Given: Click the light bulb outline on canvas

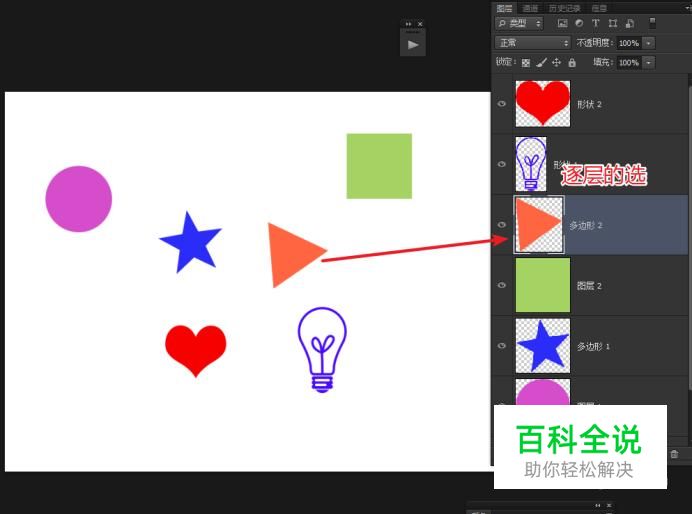Looking at the screenshot, I should point(322,349).
